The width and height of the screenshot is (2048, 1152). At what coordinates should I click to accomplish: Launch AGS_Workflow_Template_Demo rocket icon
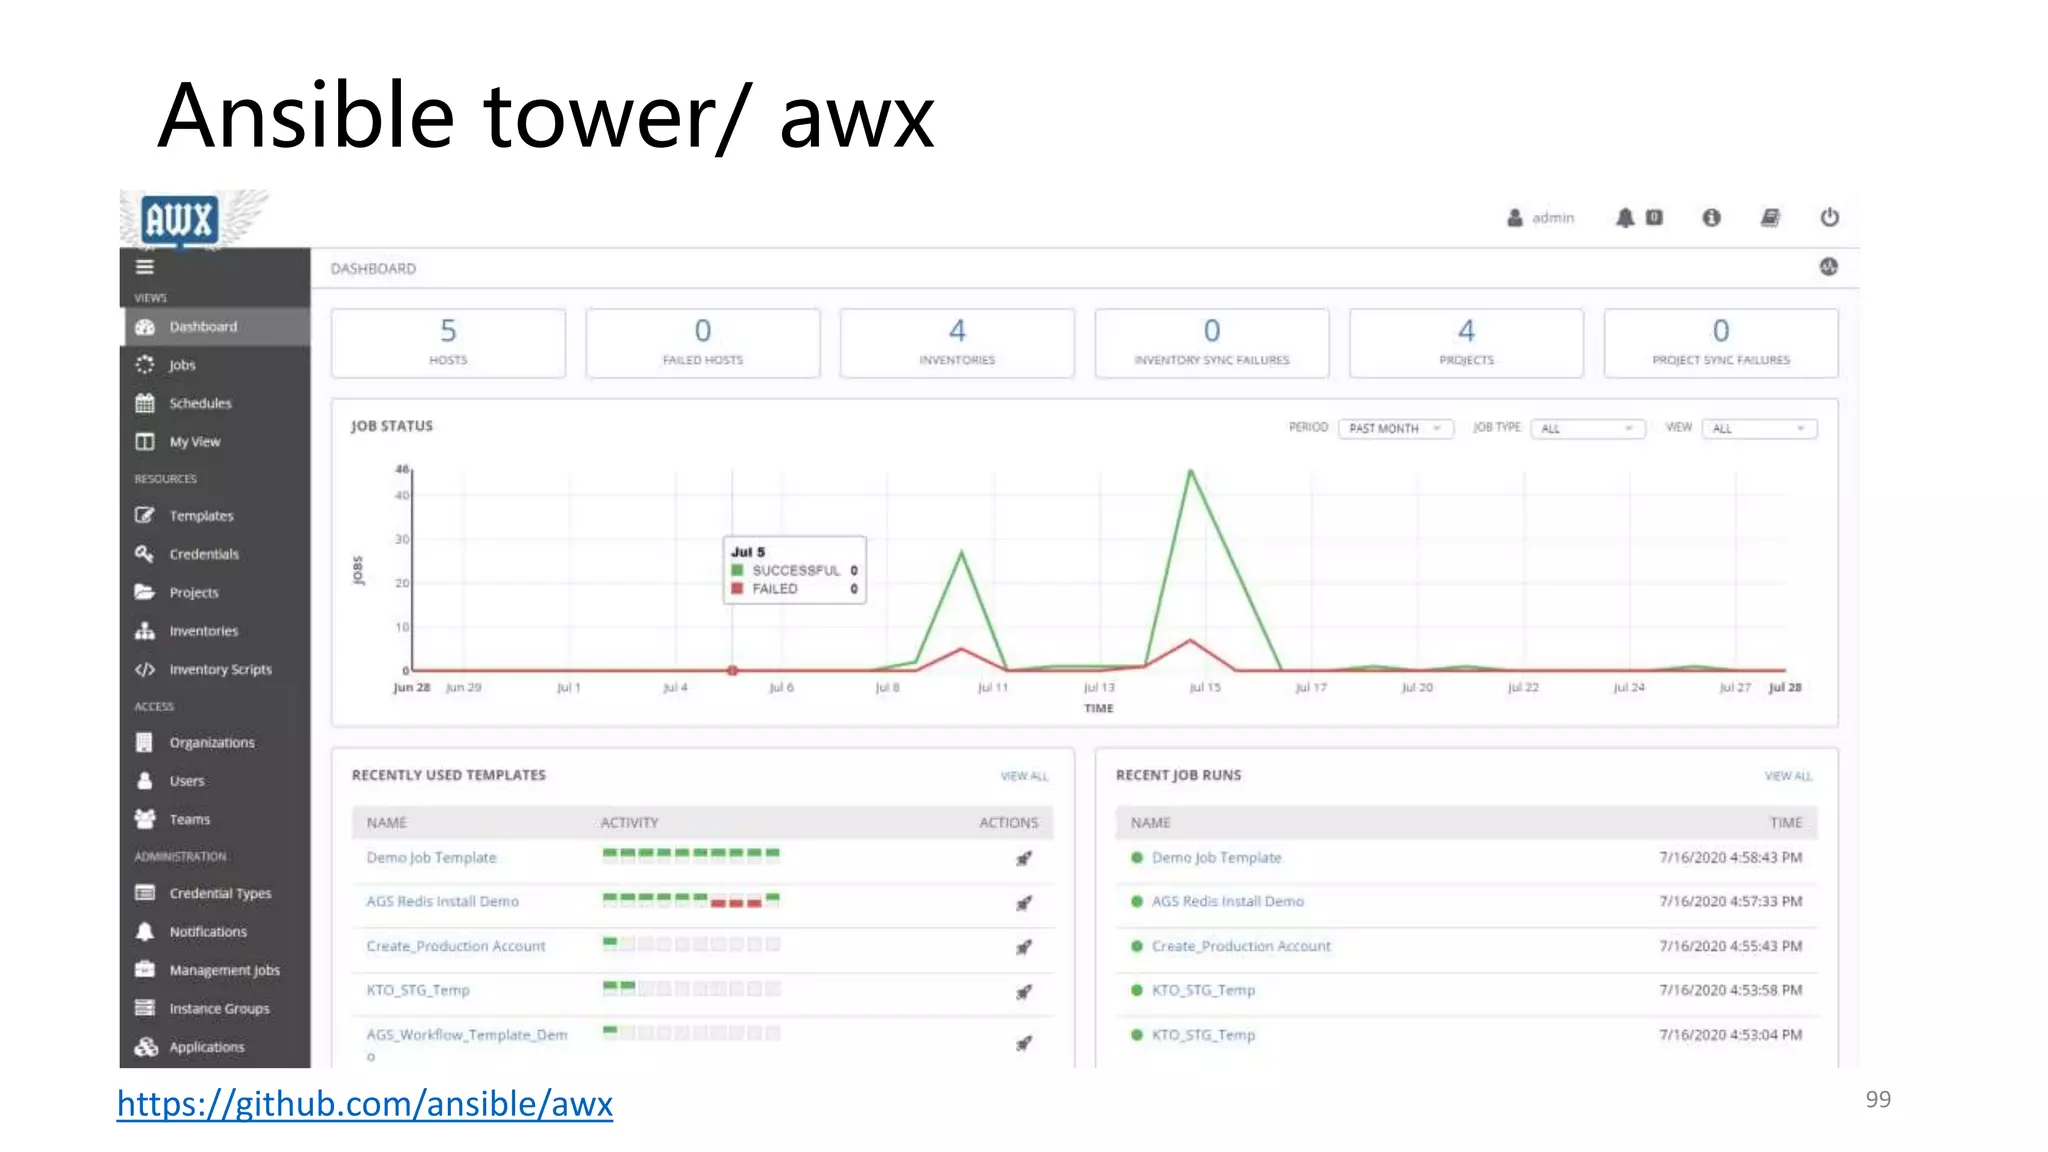(x=1024, y=1043)
